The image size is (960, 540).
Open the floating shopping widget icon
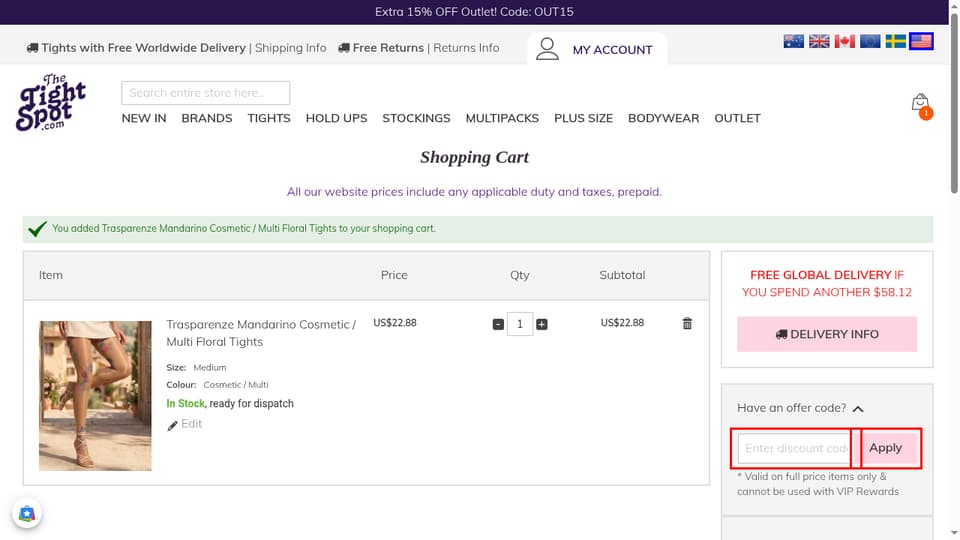pos(27,513)
